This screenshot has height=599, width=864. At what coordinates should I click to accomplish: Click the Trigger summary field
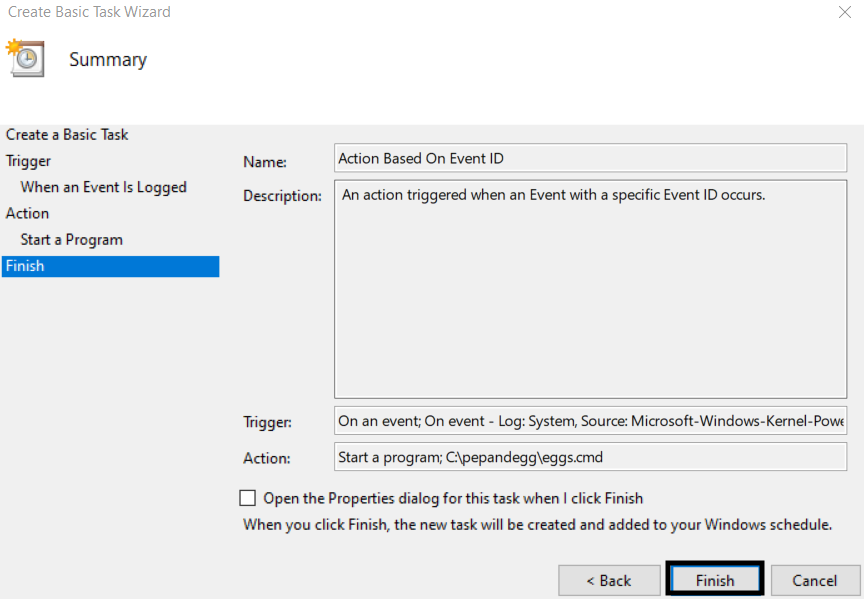click(590, 421)
